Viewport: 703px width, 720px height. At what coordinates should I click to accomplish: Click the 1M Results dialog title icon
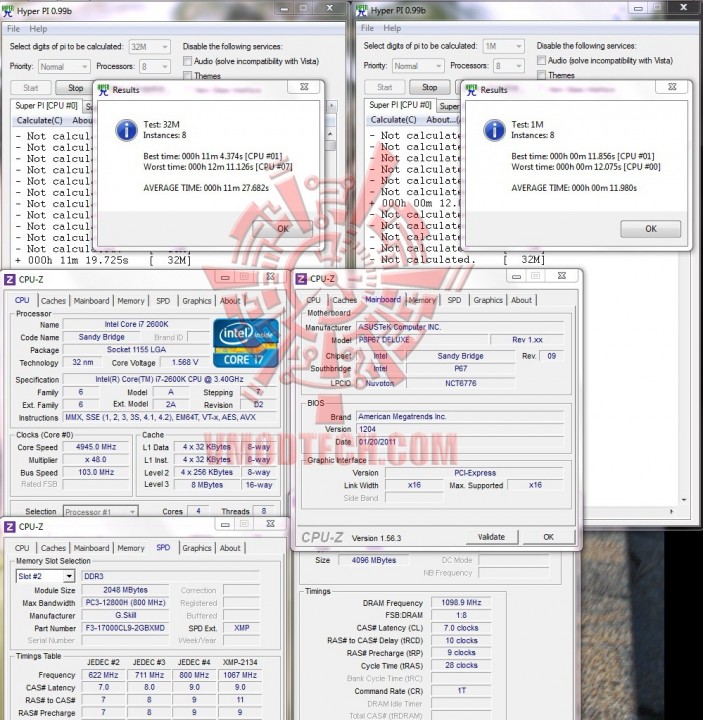coord(472,90)
